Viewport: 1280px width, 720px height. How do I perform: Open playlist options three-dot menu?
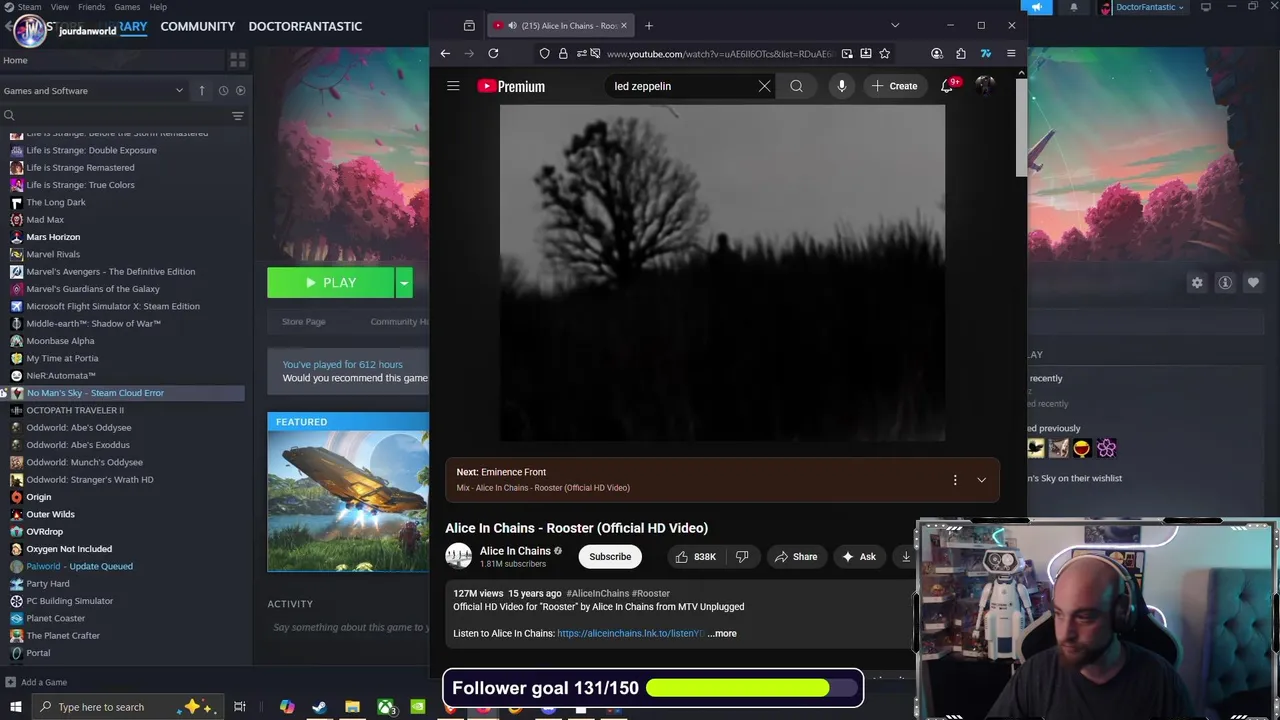pos(955,480)
